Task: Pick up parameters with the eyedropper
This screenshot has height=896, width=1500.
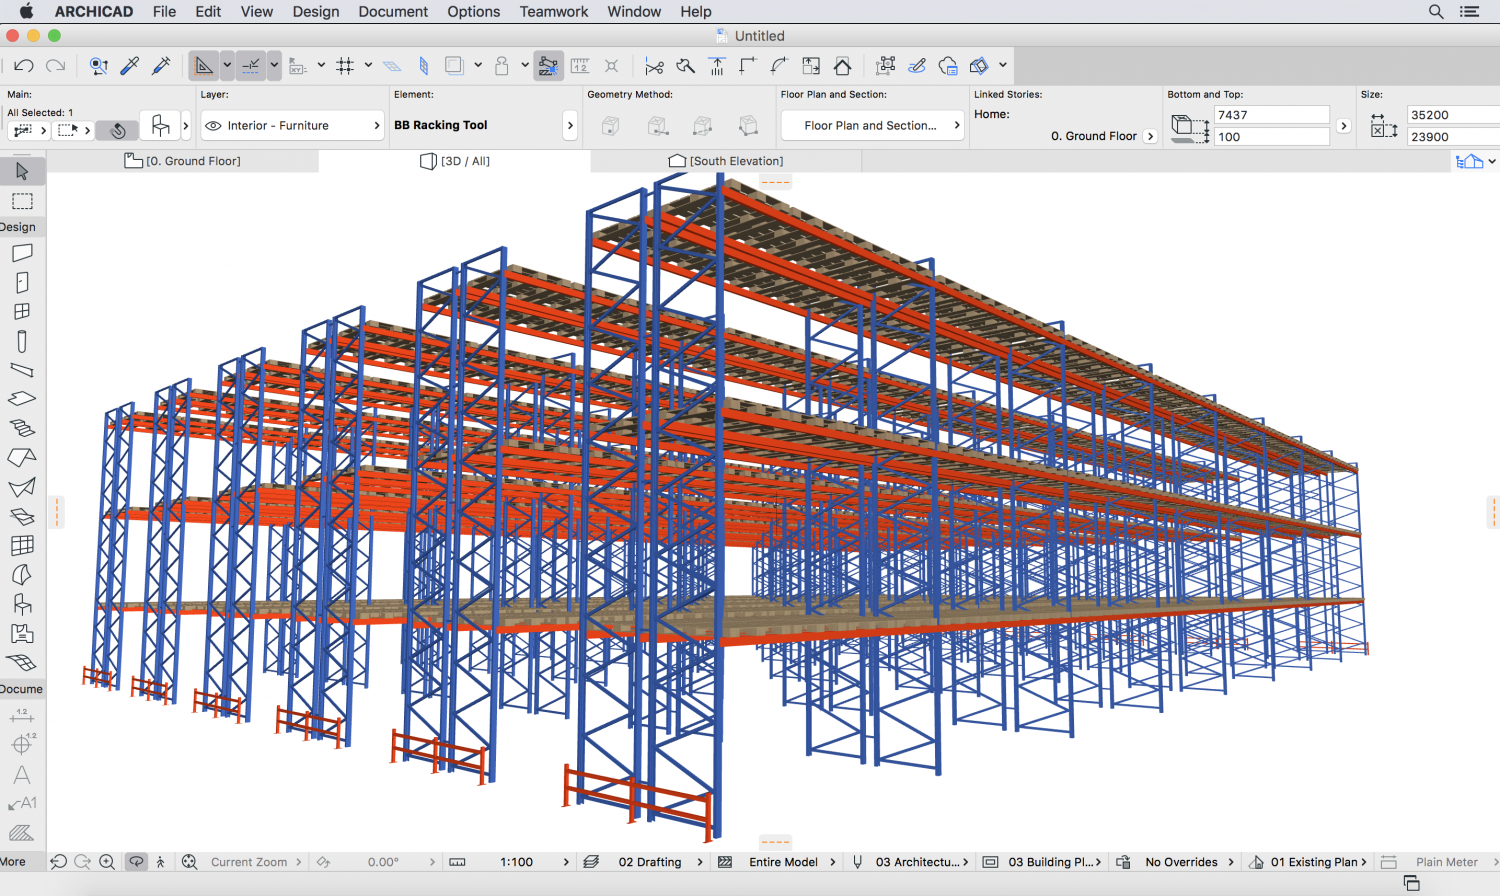Action: 130,66
